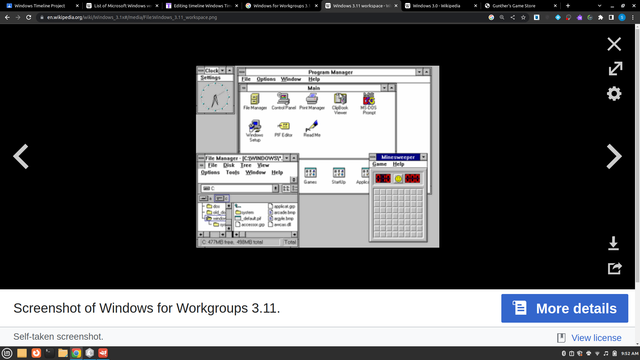640x360 pixels.
Task: Open the View license link
Action: (596, 338)
